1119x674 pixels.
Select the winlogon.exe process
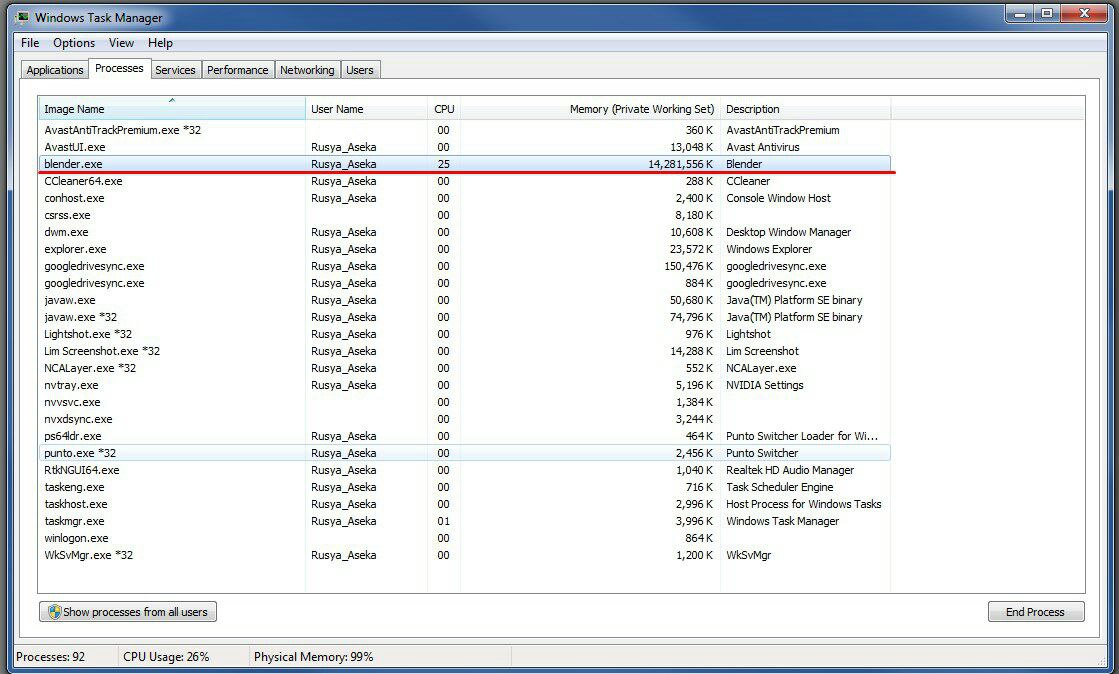pos(465,538)
